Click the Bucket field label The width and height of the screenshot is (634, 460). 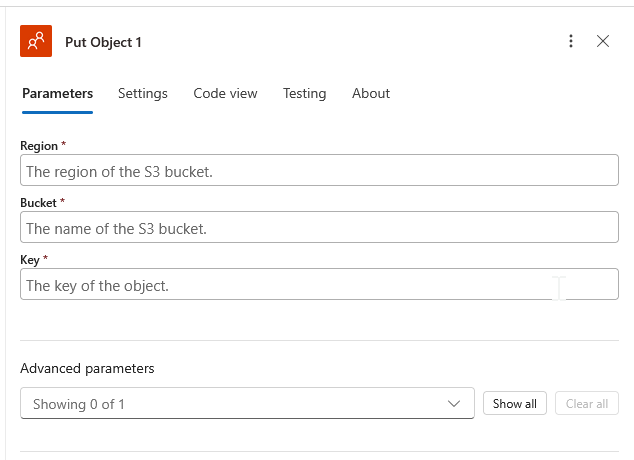pos(39,203)
